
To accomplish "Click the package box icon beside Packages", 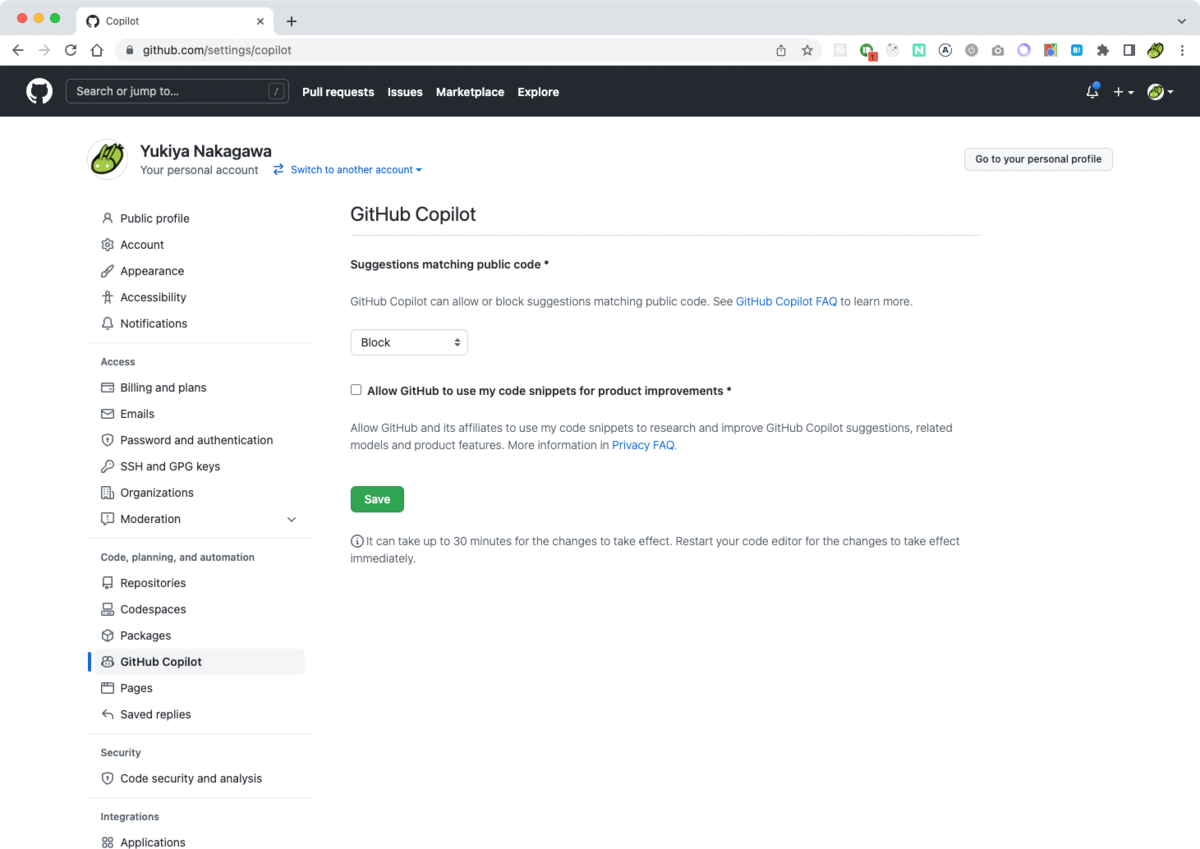I will point(107,635).
